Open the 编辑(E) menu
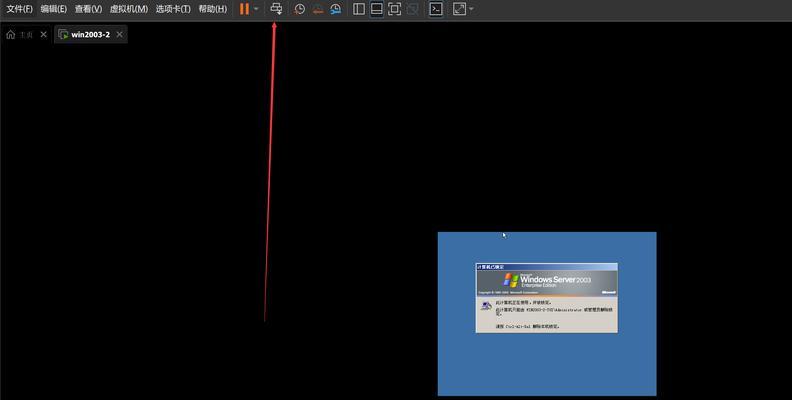 click(54, 9)
